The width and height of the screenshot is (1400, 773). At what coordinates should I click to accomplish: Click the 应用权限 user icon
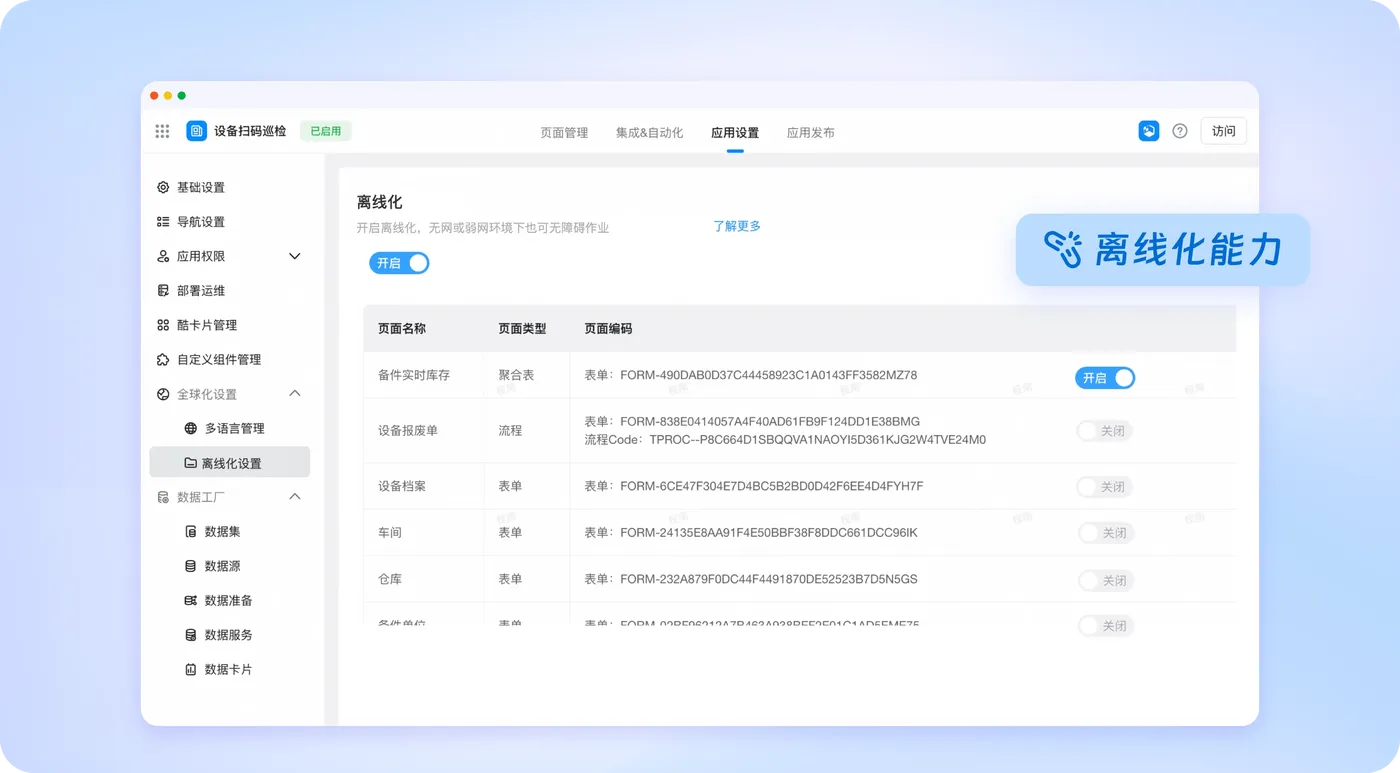(163, 256)
